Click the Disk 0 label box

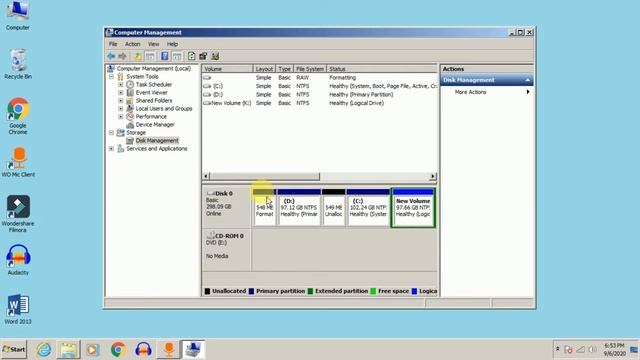tap(227, 207)
